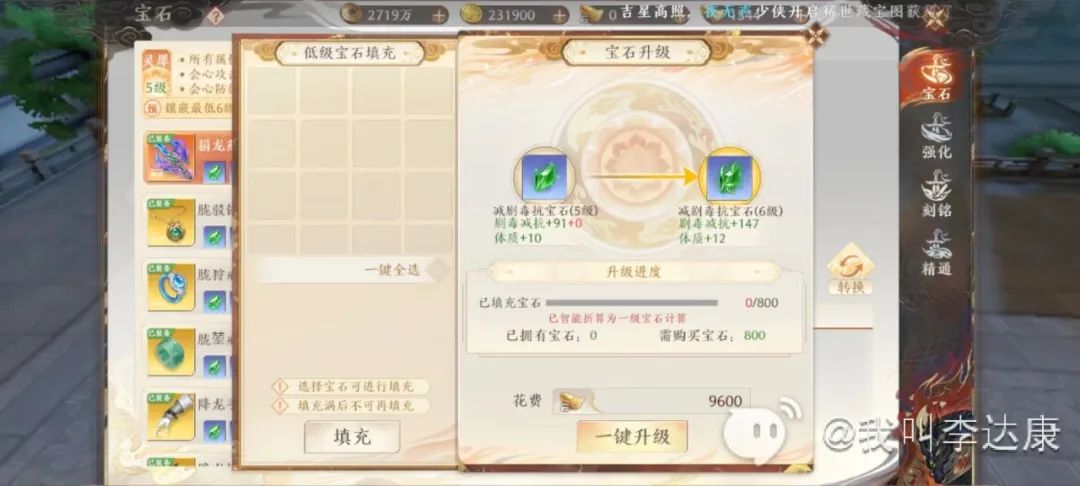Close the gem upgrade panel
This screenshot has width=1080, height=486.
pos(817,34)
